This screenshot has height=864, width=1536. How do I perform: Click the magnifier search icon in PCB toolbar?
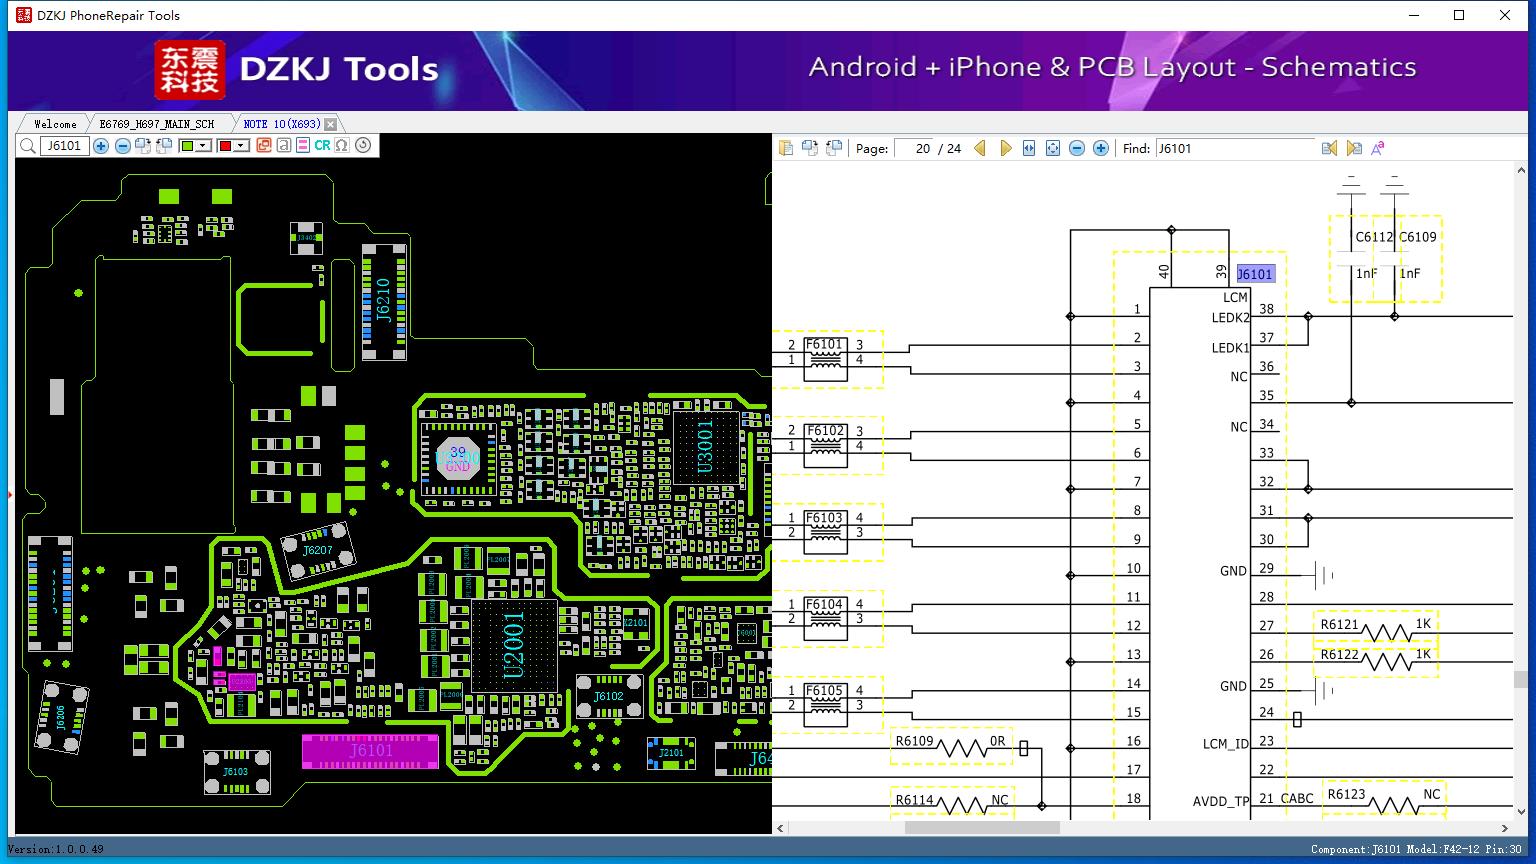28,146
